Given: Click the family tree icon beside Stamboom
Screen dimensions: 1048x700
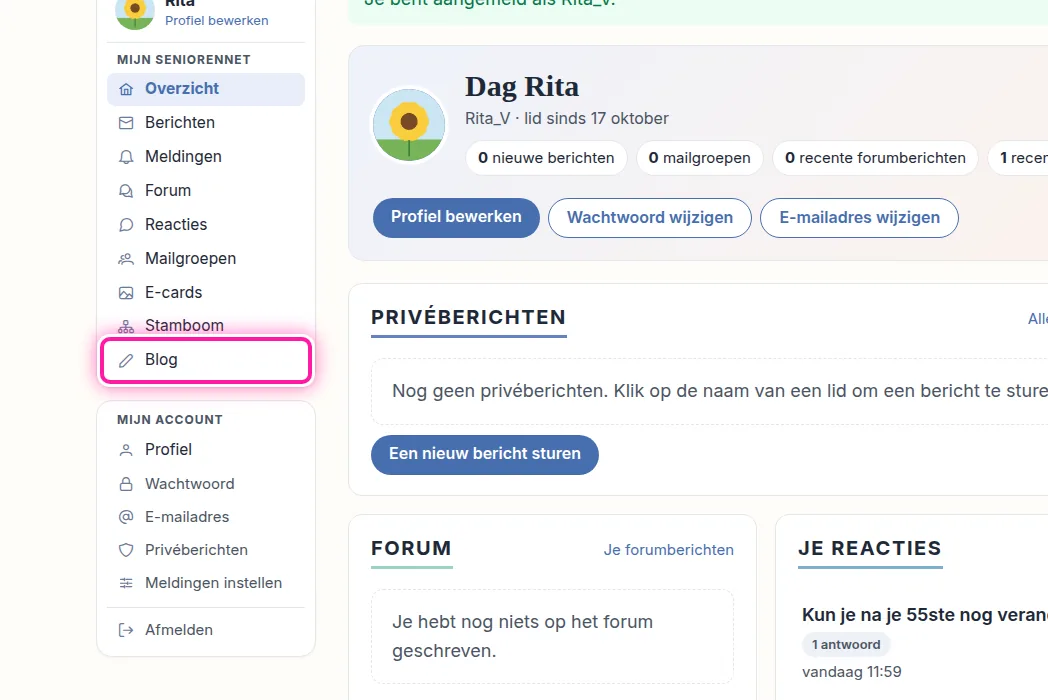Looking at the screenshot, I should (x=126, y=326).
